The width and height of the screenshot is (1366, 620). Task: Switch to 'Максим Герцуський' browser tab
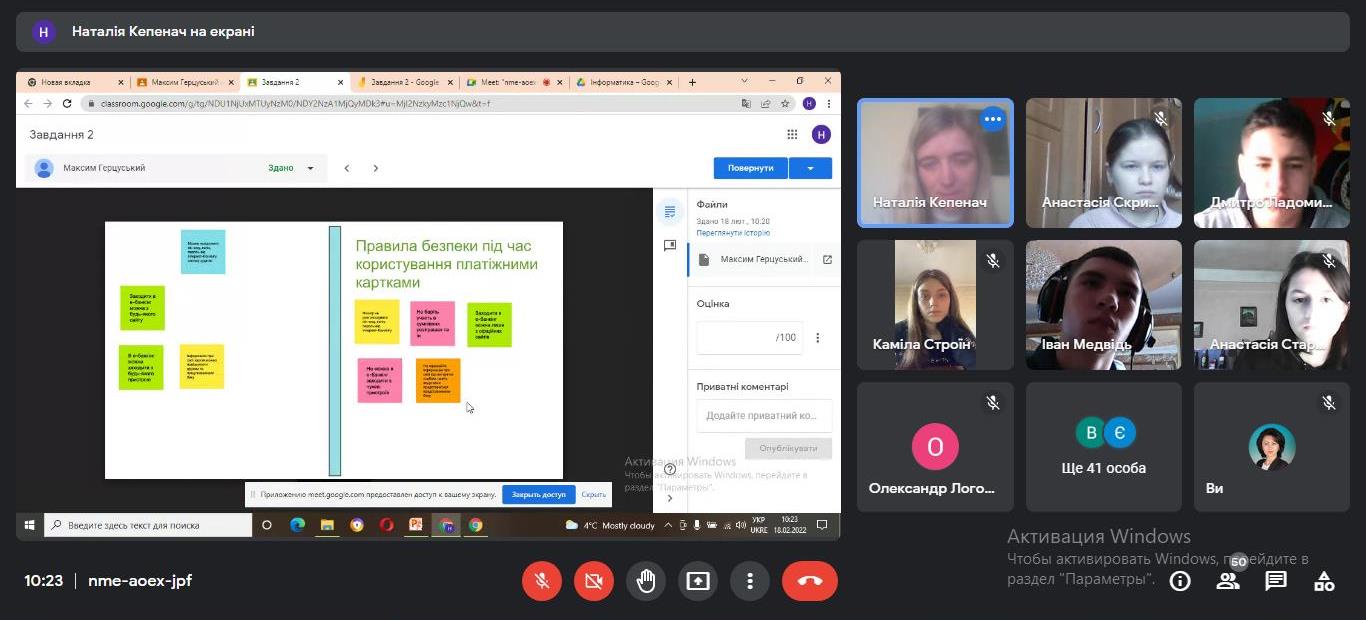pyautogui.click(x=185, y=82)
